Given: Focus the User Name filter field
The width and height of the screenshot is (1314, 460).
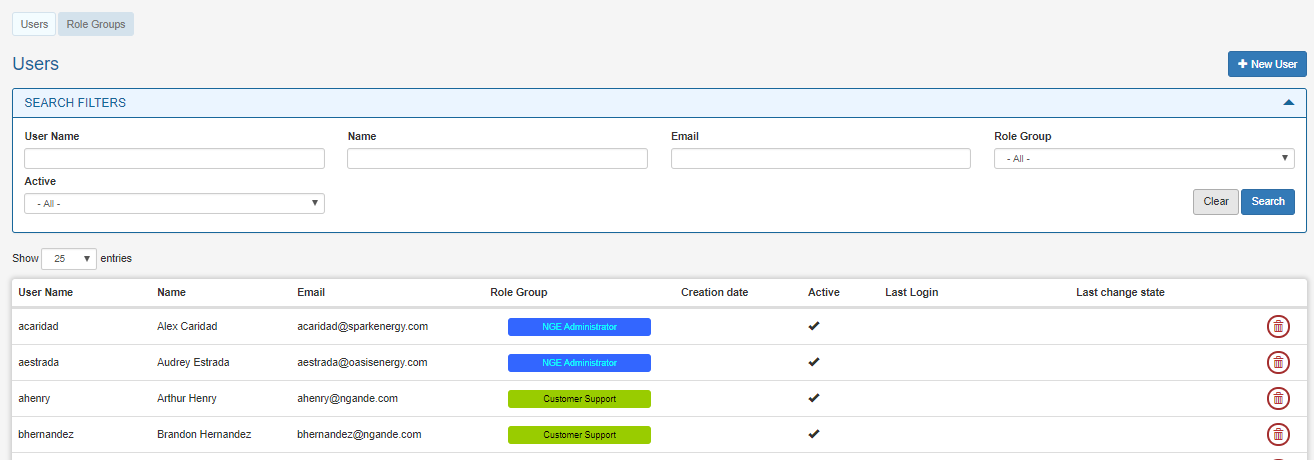Looking at the screenshot, I should point(174,158).
